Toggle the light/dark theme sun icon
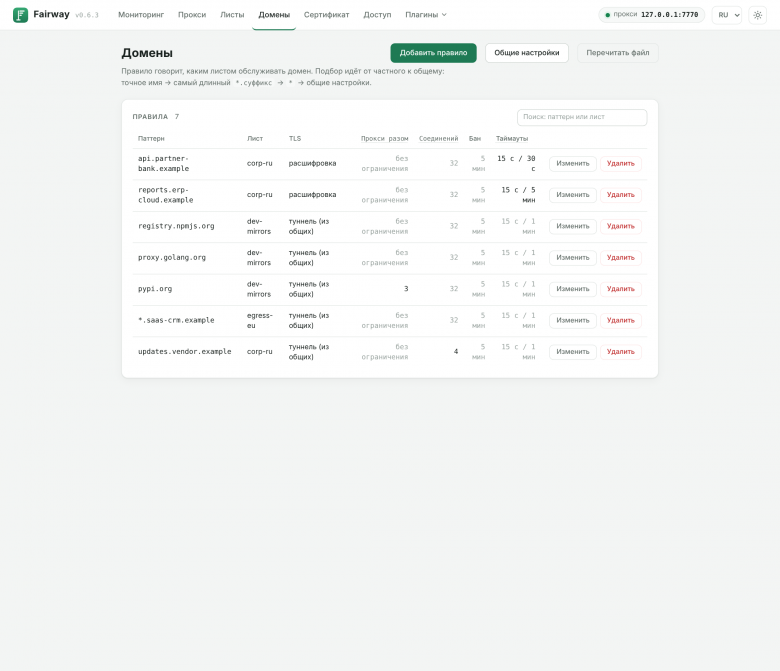 click(757, 15)
